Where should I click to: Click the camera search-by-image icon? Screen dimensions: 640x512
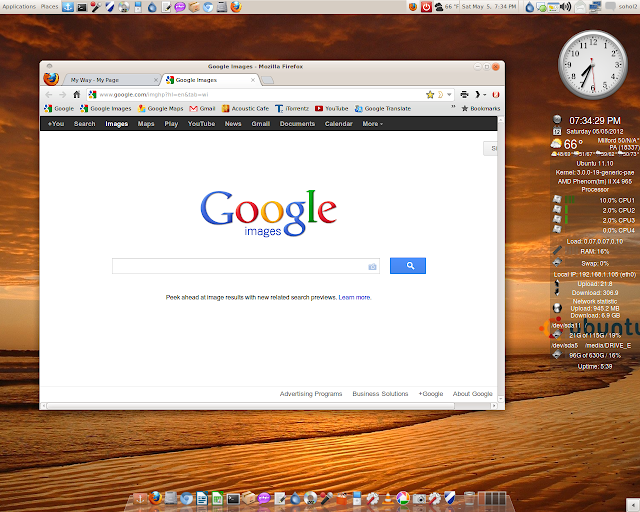pyautogui.click(x=372, y=267)
